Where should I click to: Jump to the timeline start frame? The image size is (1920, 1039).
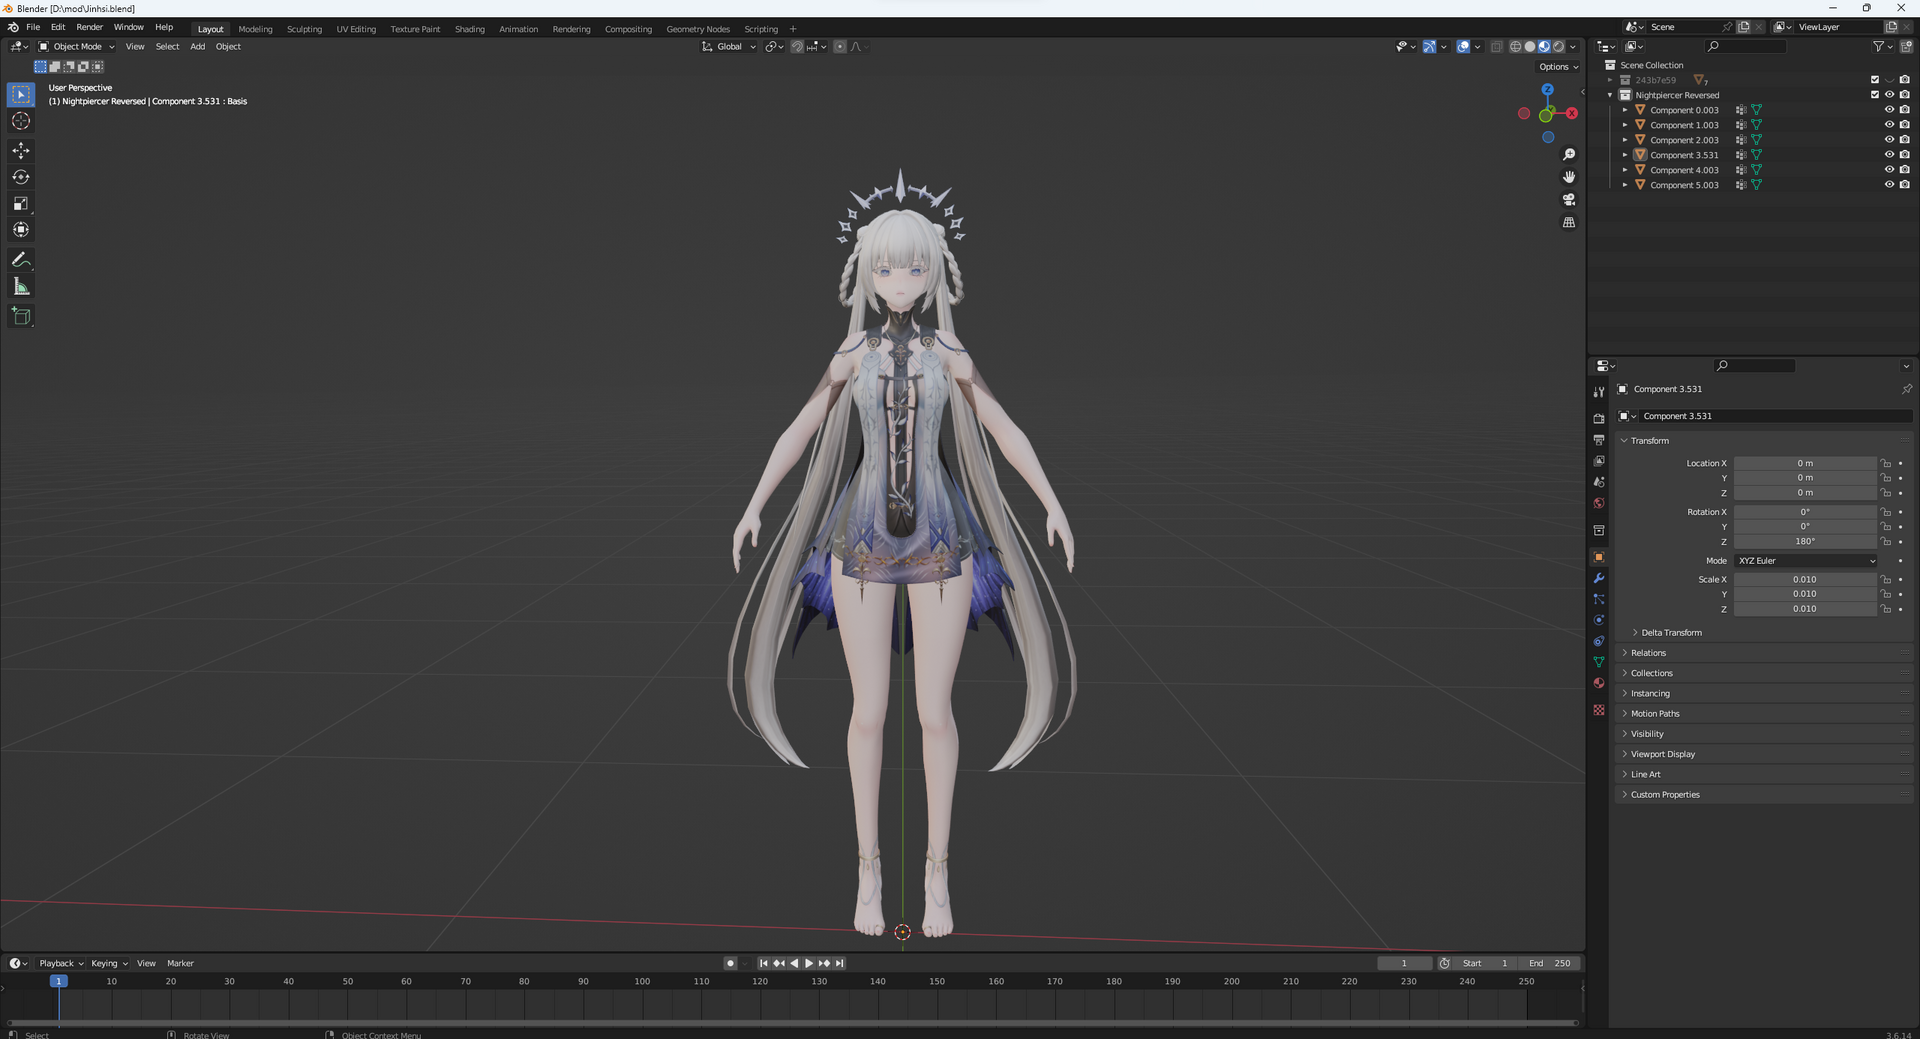(764, 964)
